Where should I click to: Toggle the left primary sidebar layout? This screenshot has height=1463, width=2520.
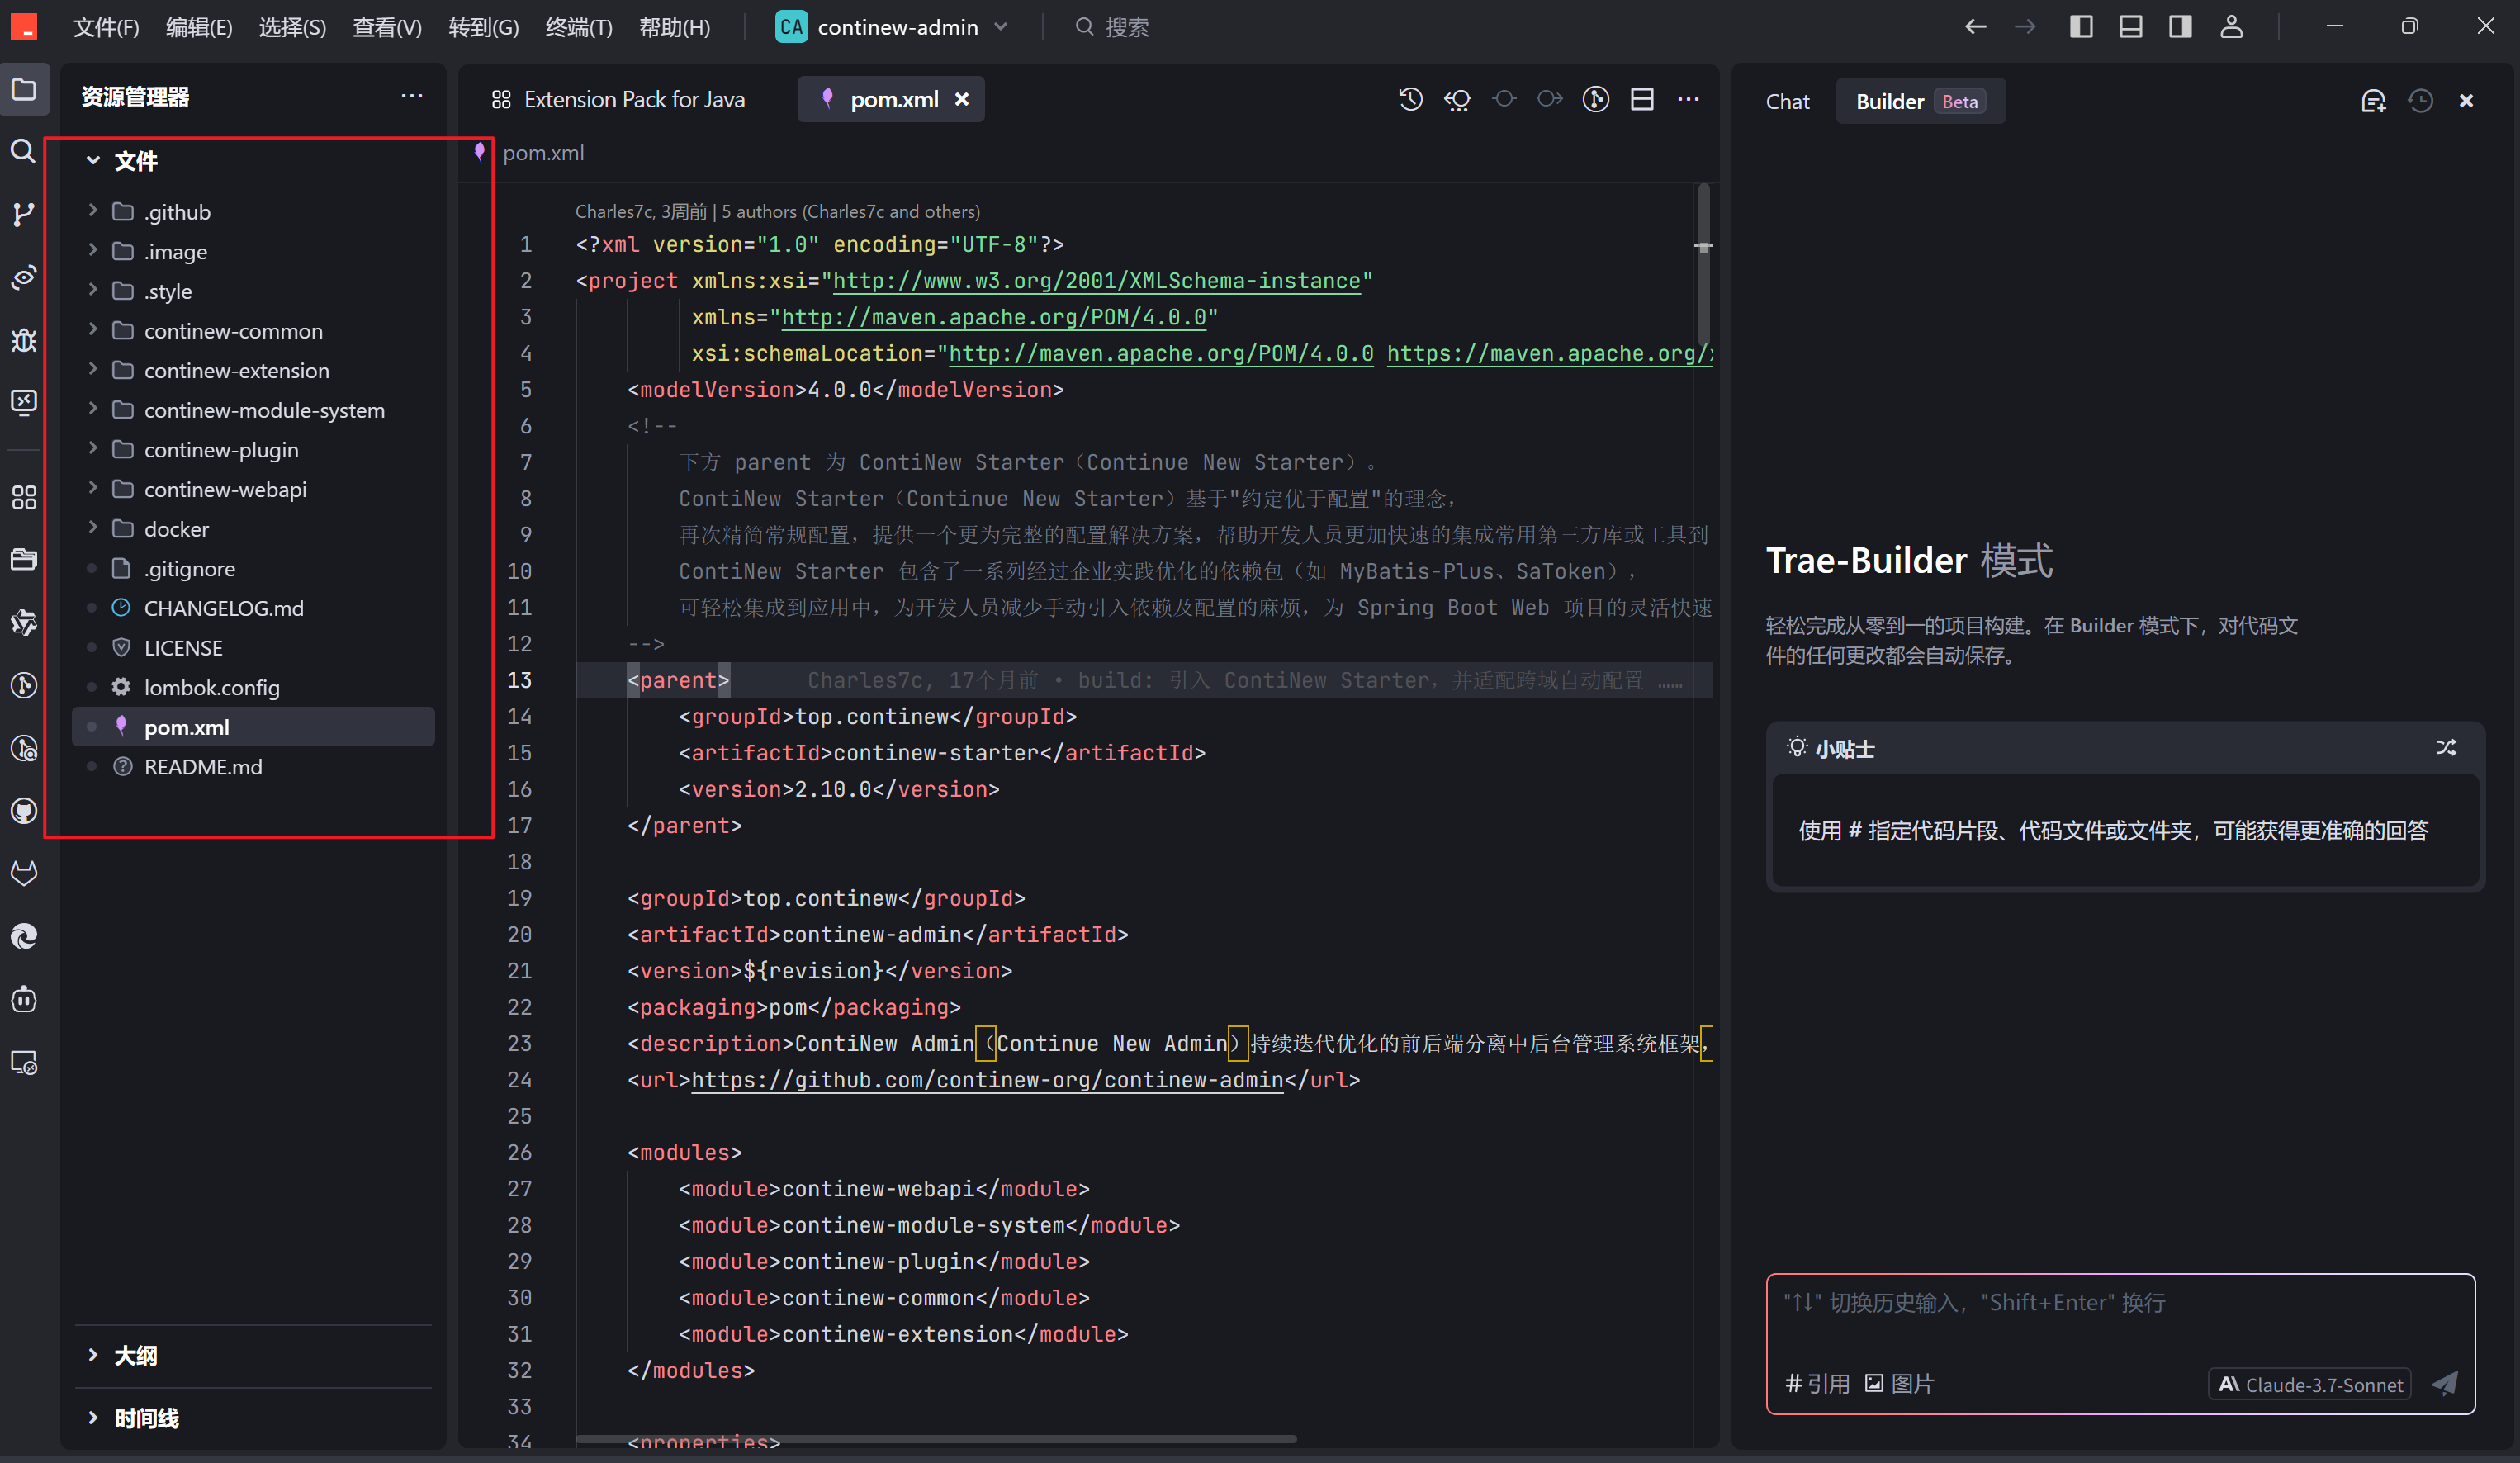coord(2081,27)
